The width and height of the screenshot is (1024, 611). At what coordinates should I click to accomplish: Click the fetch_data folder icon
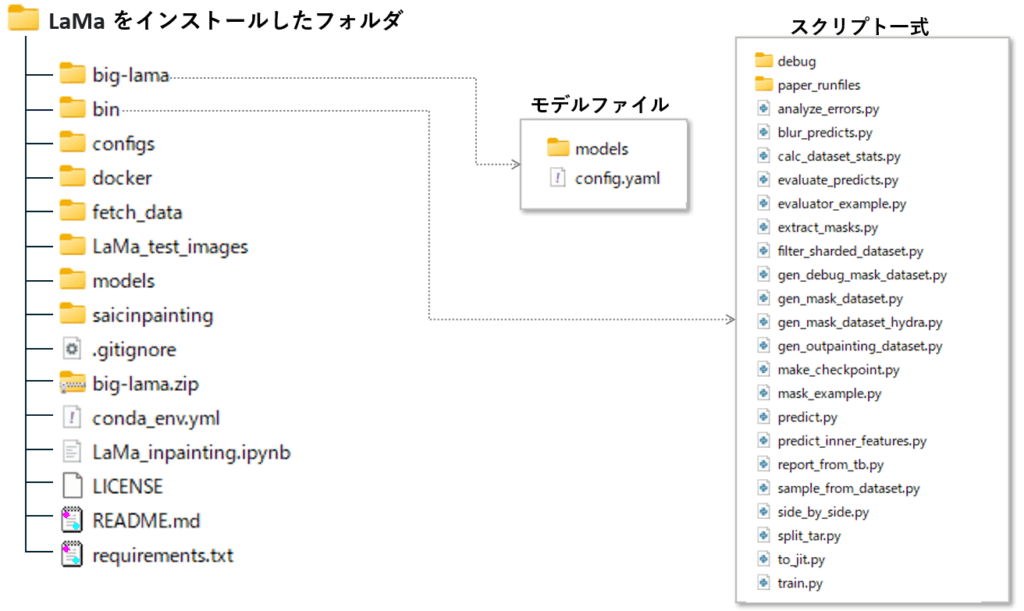[x=72, y=211]
